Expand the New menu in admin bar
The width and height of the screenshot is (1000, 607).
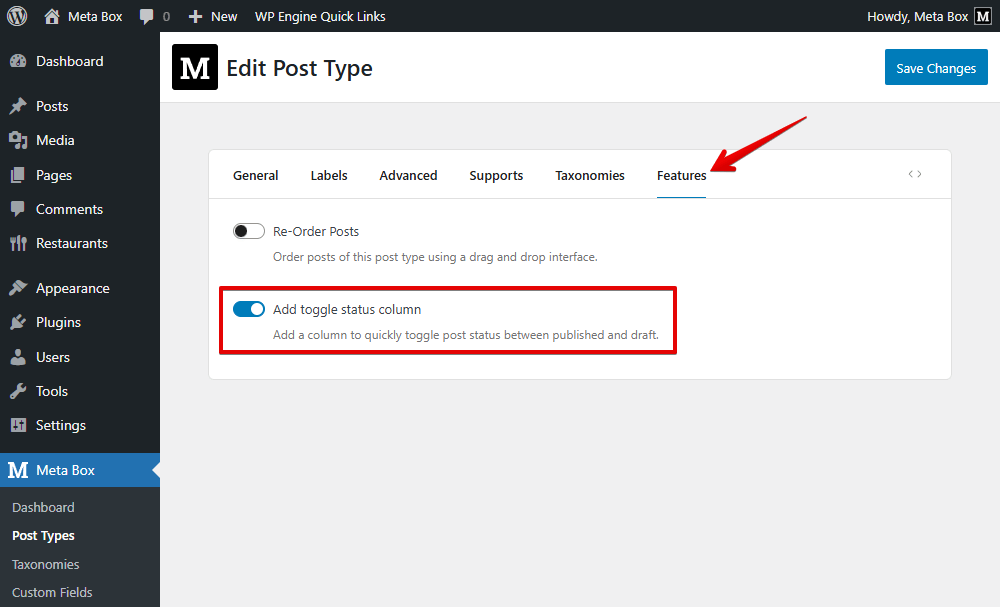[x=212, y=16]
